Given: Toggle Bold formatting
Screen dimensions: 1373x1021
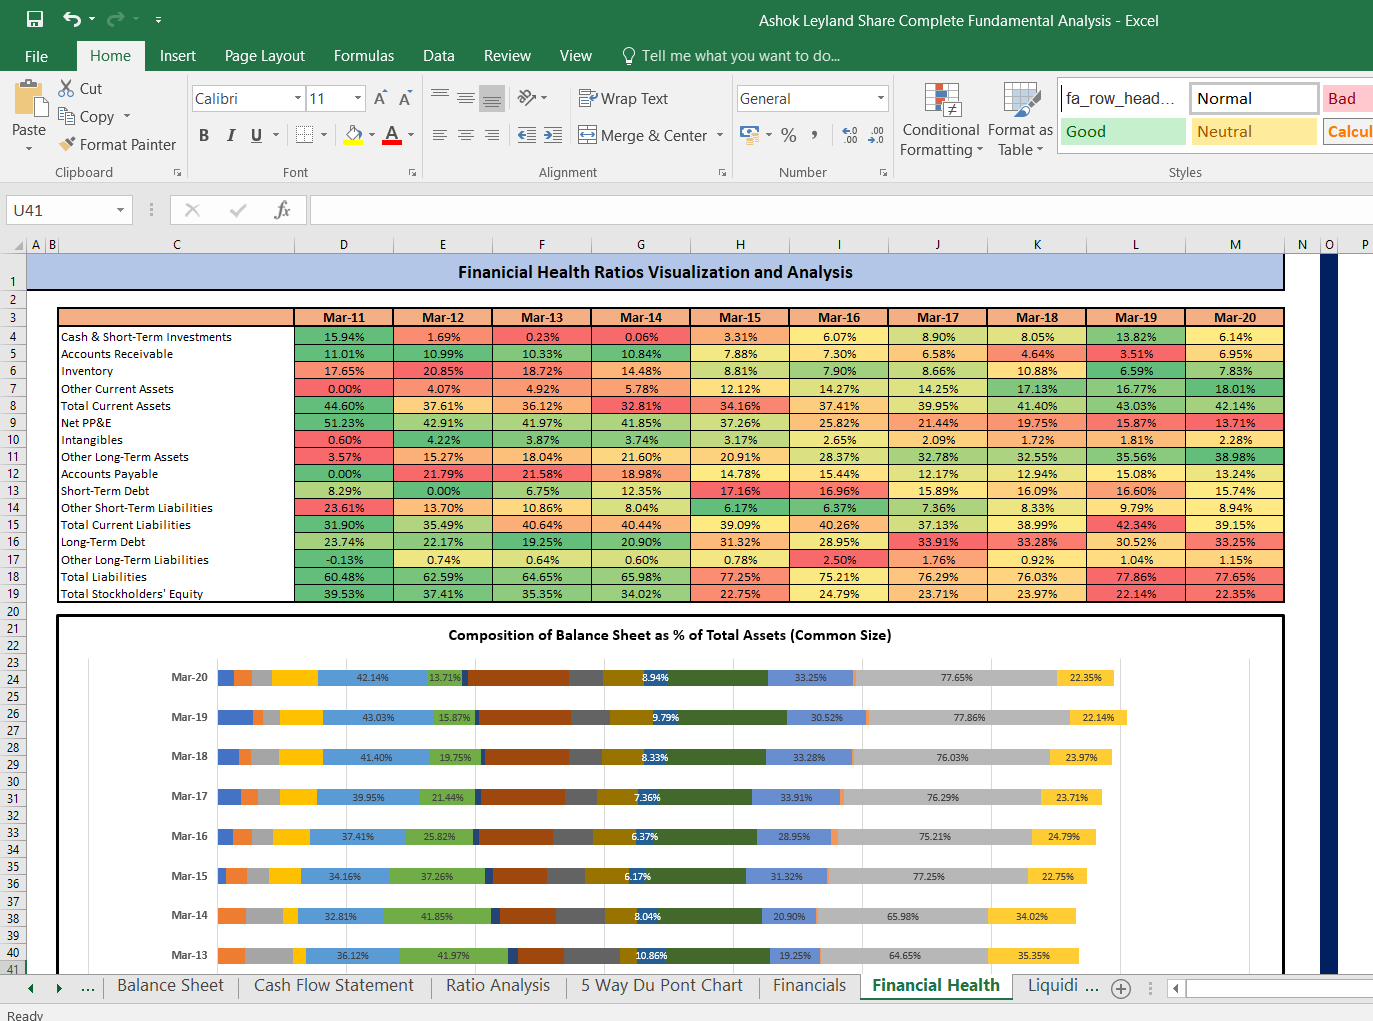Looking at the screenshot, I should [x=204, y=135].
